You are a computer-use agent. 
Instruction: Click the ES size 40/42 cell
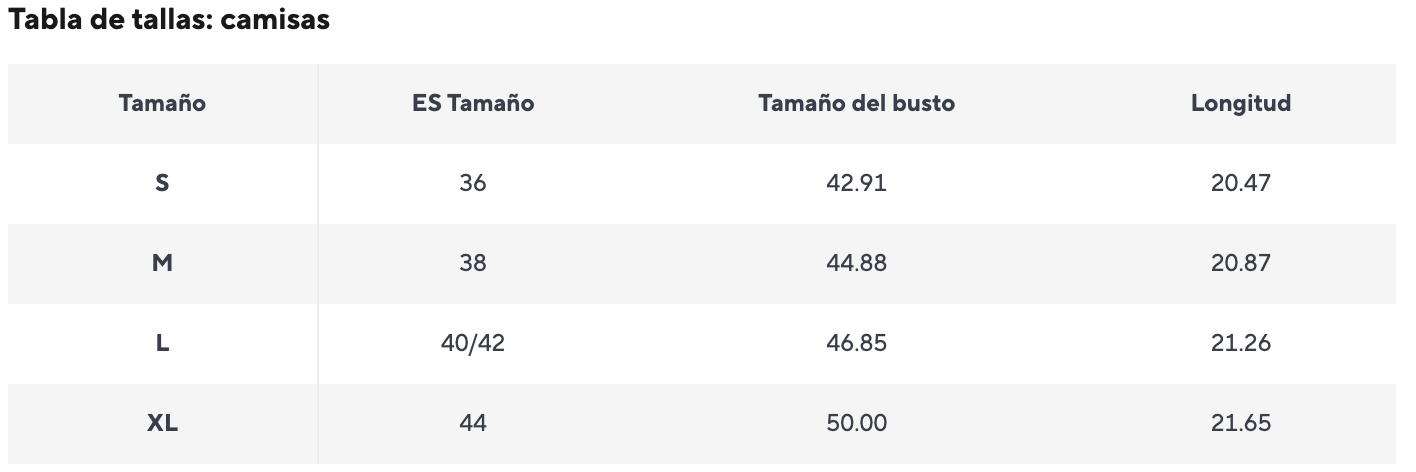pyautogui.click(x=473, y=343)
